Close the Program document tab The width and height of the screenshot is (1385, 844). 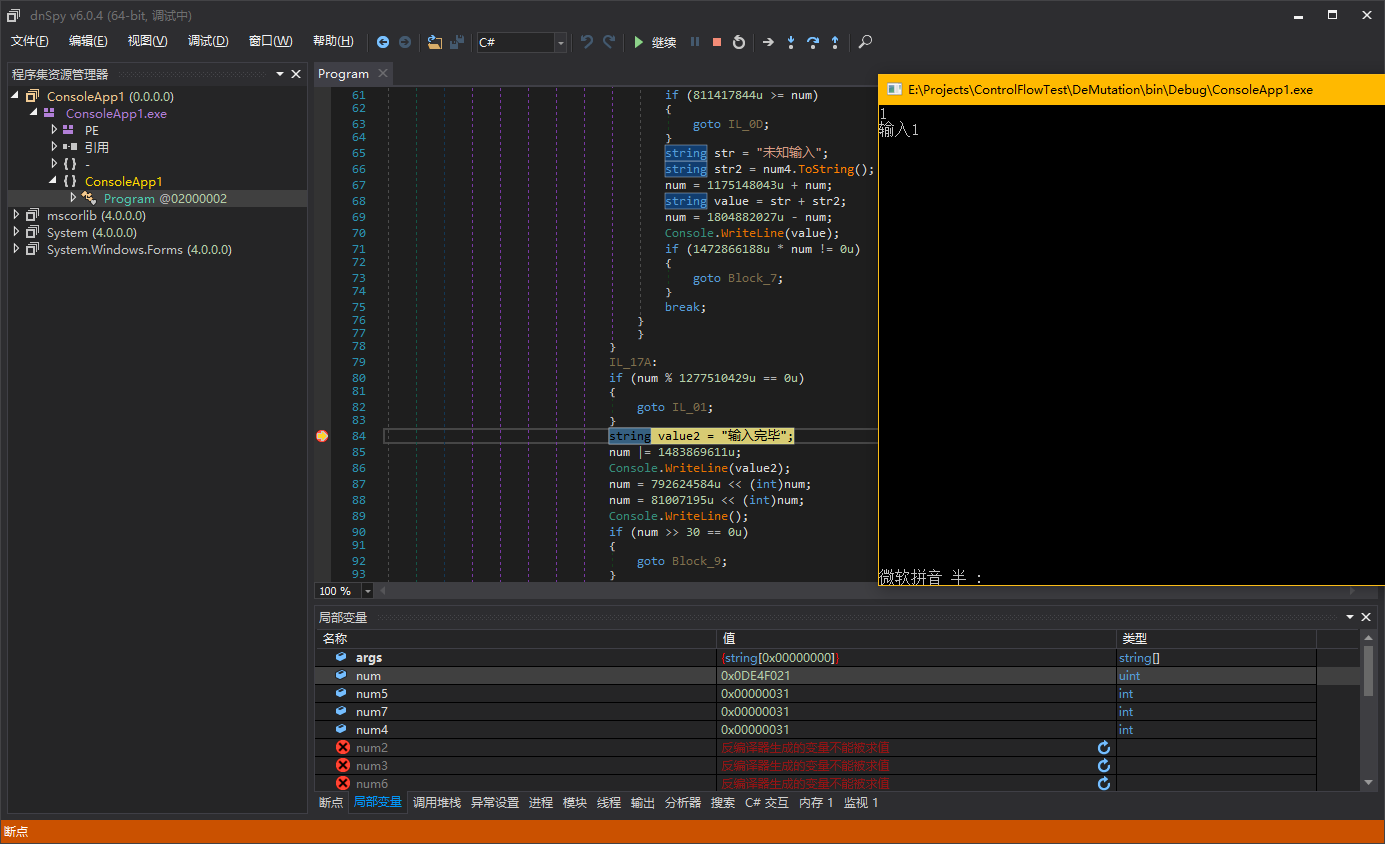(x=383, y=74)
